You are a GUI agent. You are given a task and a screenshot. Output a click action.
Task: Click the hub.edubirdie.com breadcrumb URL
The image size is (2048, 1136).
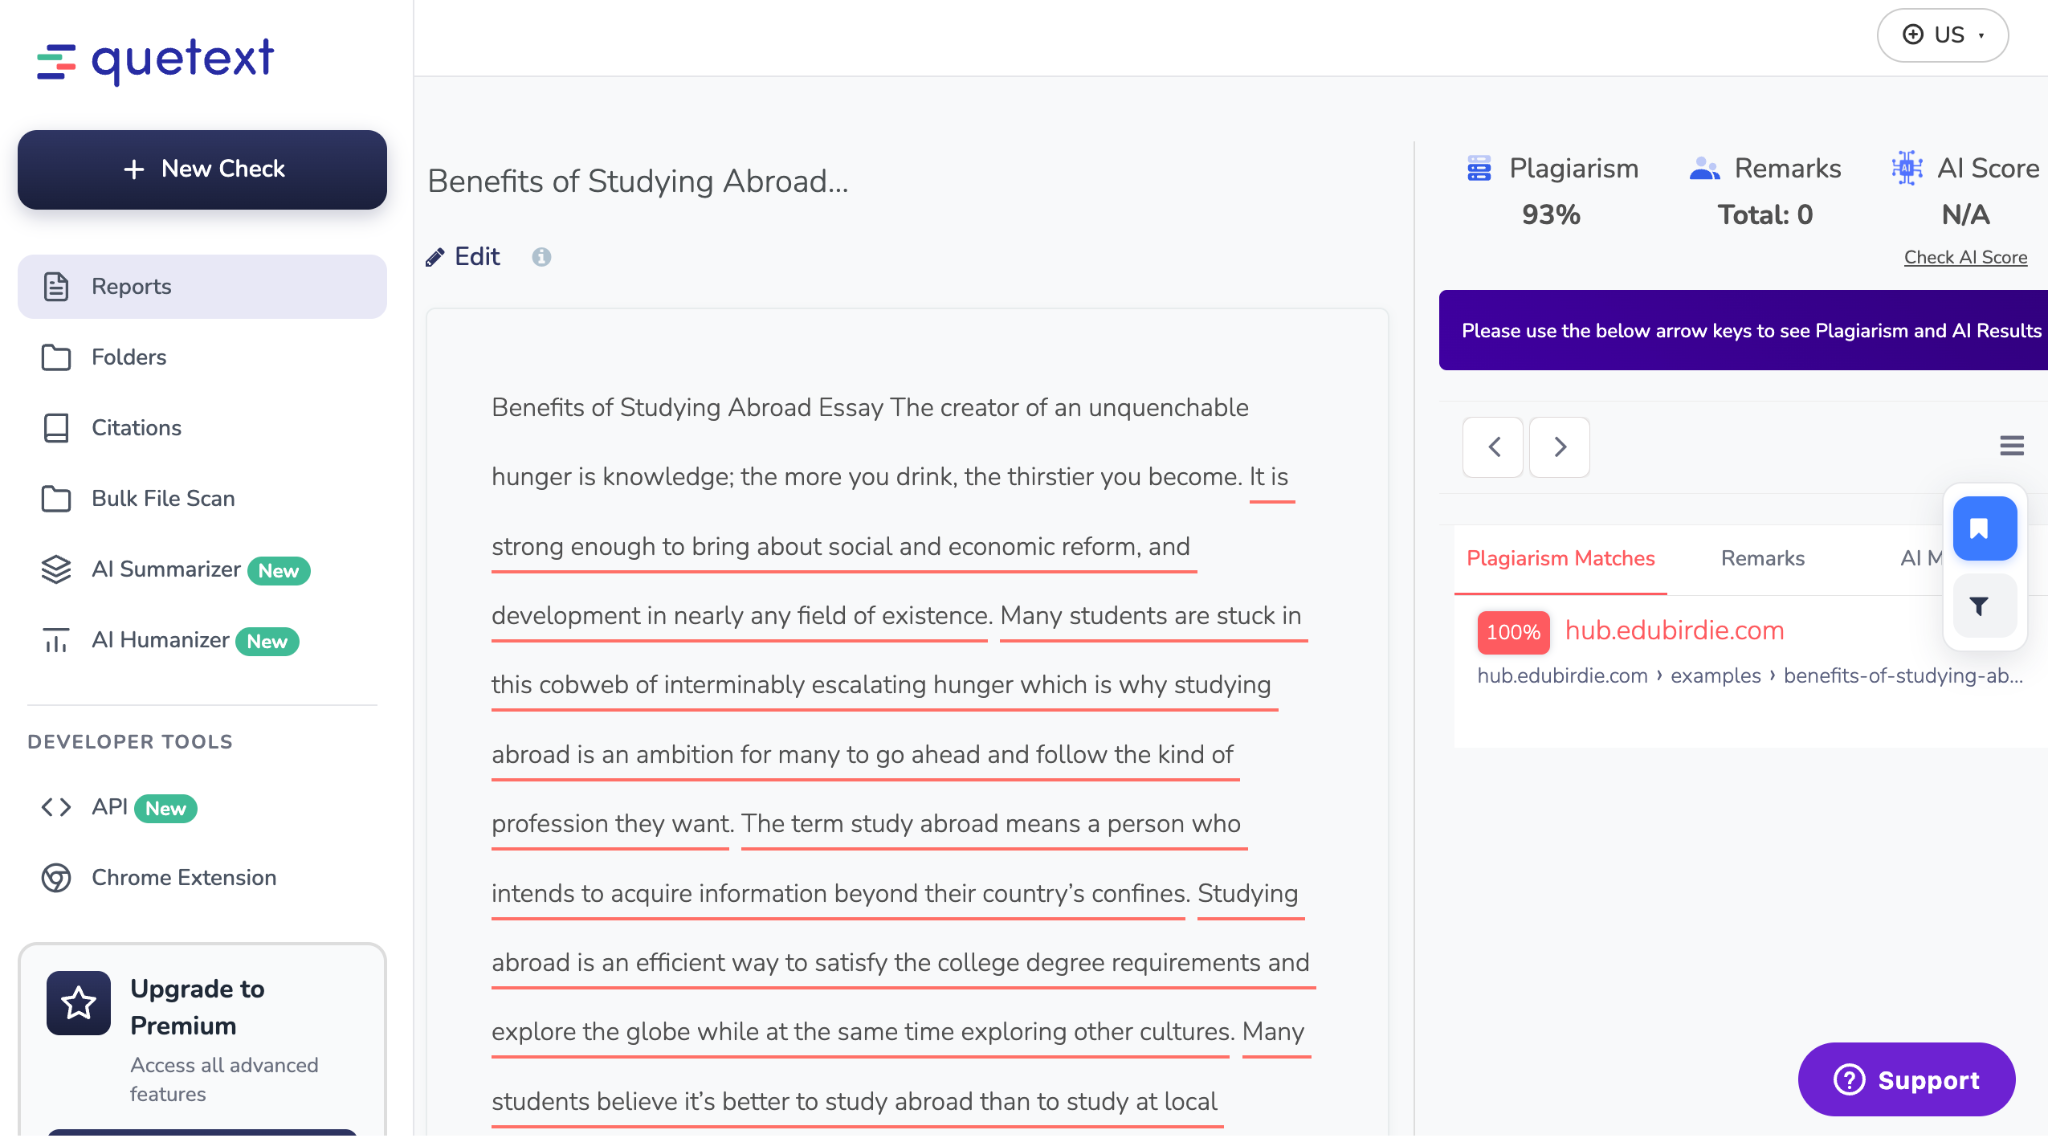coord(1750,676)
